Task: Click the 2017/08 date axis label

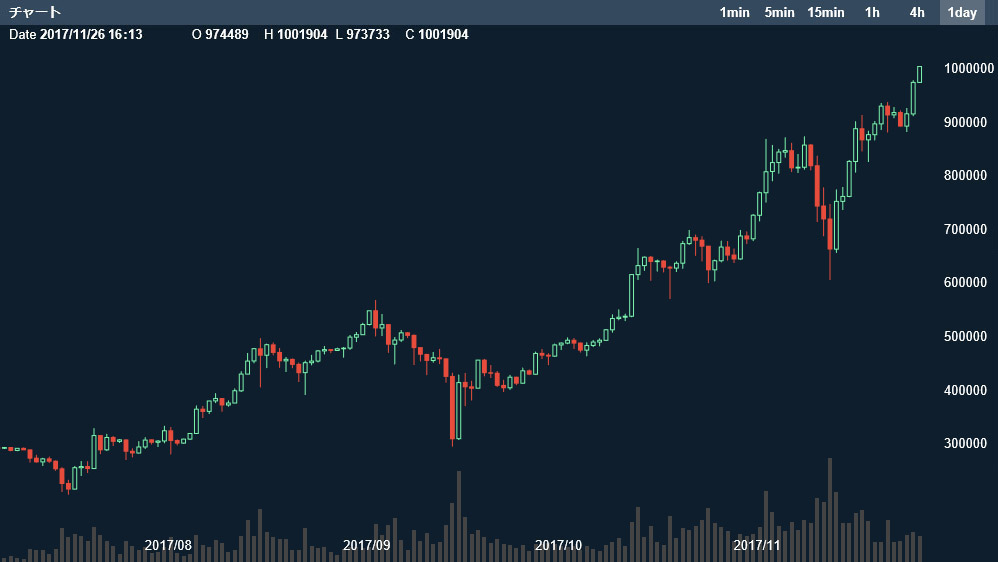Action: (x=168, y=545)
